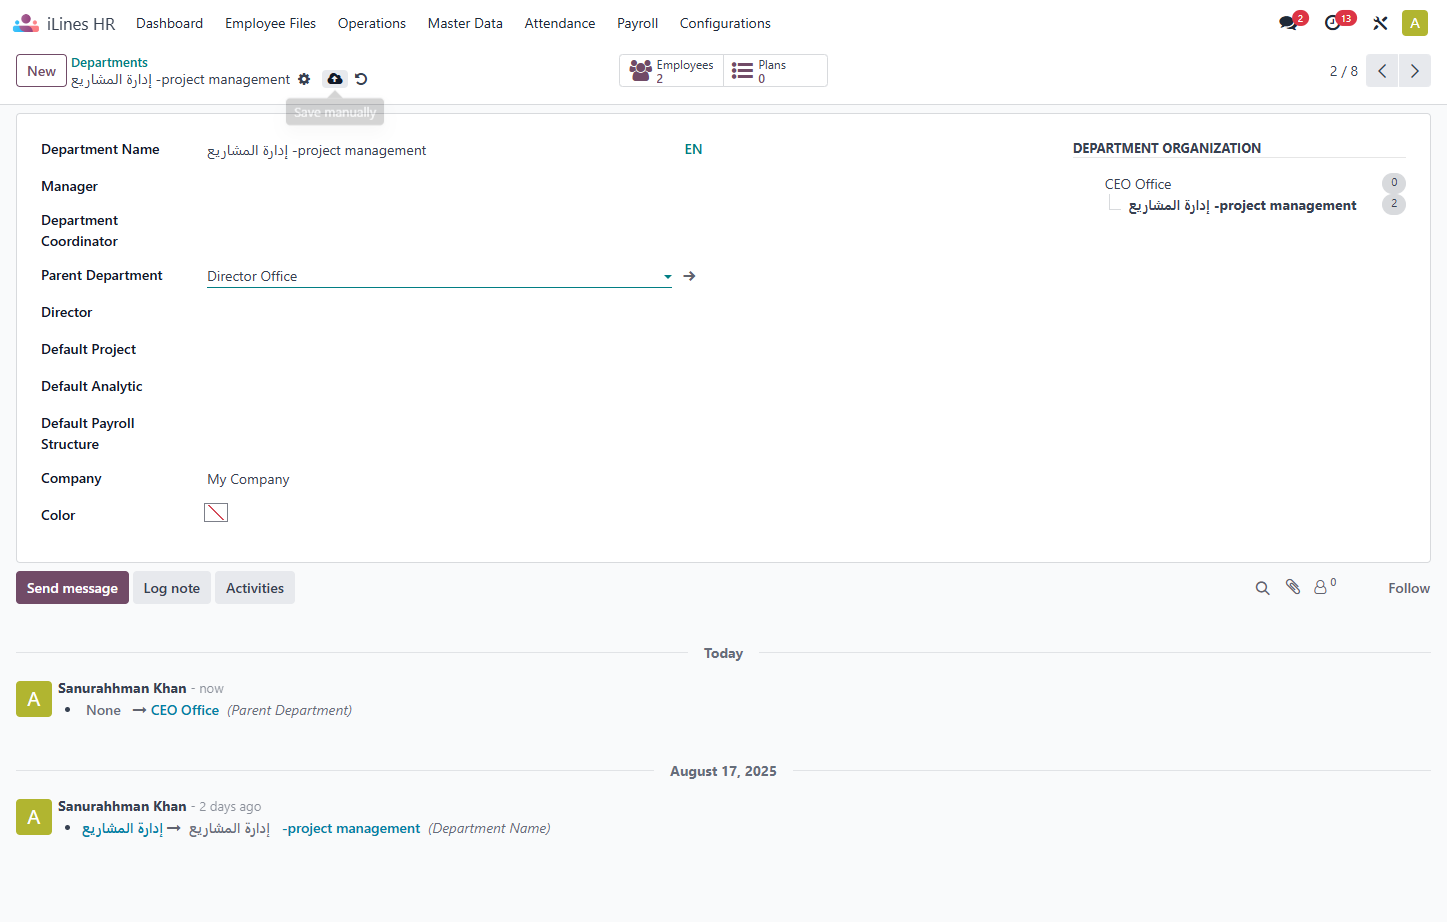Select CEO Office in department organization
The image size is (1447, 922).
click(1138, 184)
